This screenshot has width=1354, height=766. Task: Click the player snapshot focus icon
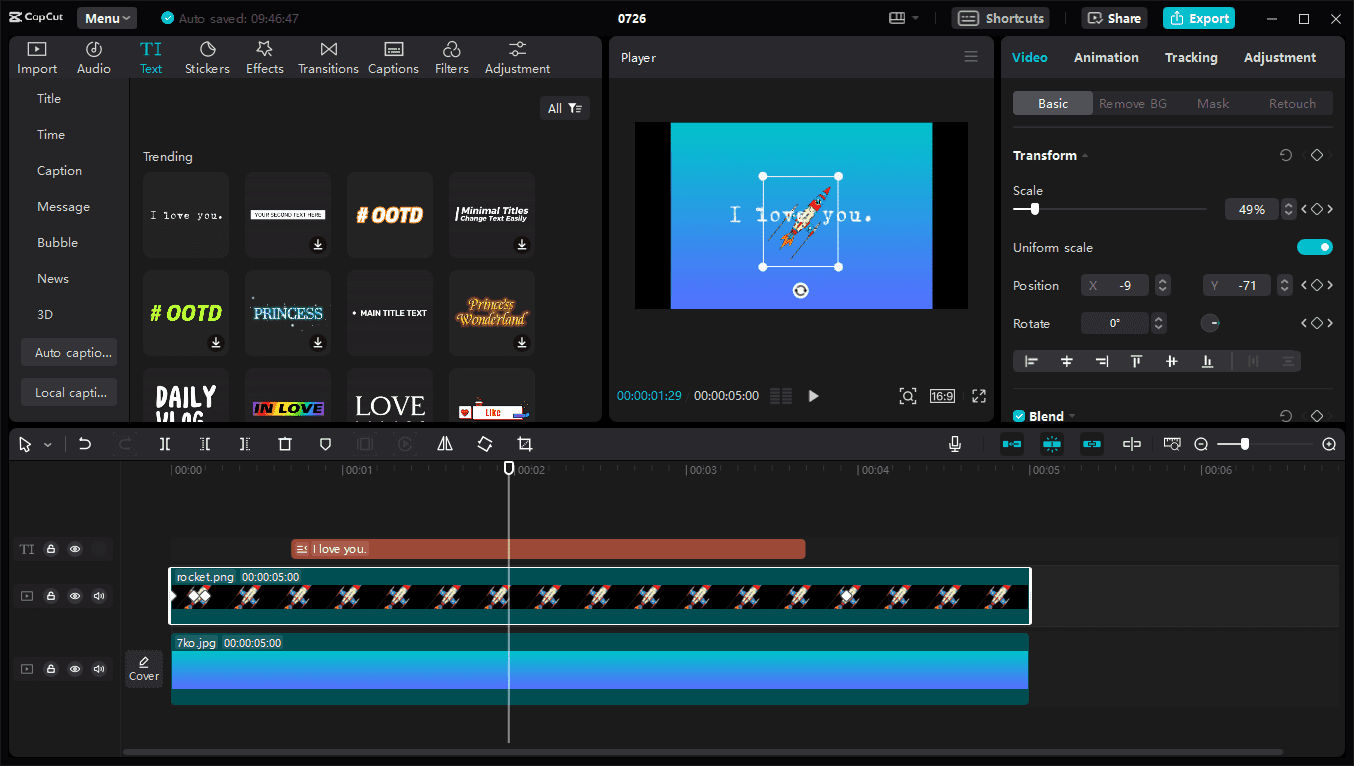coord(907,396)
